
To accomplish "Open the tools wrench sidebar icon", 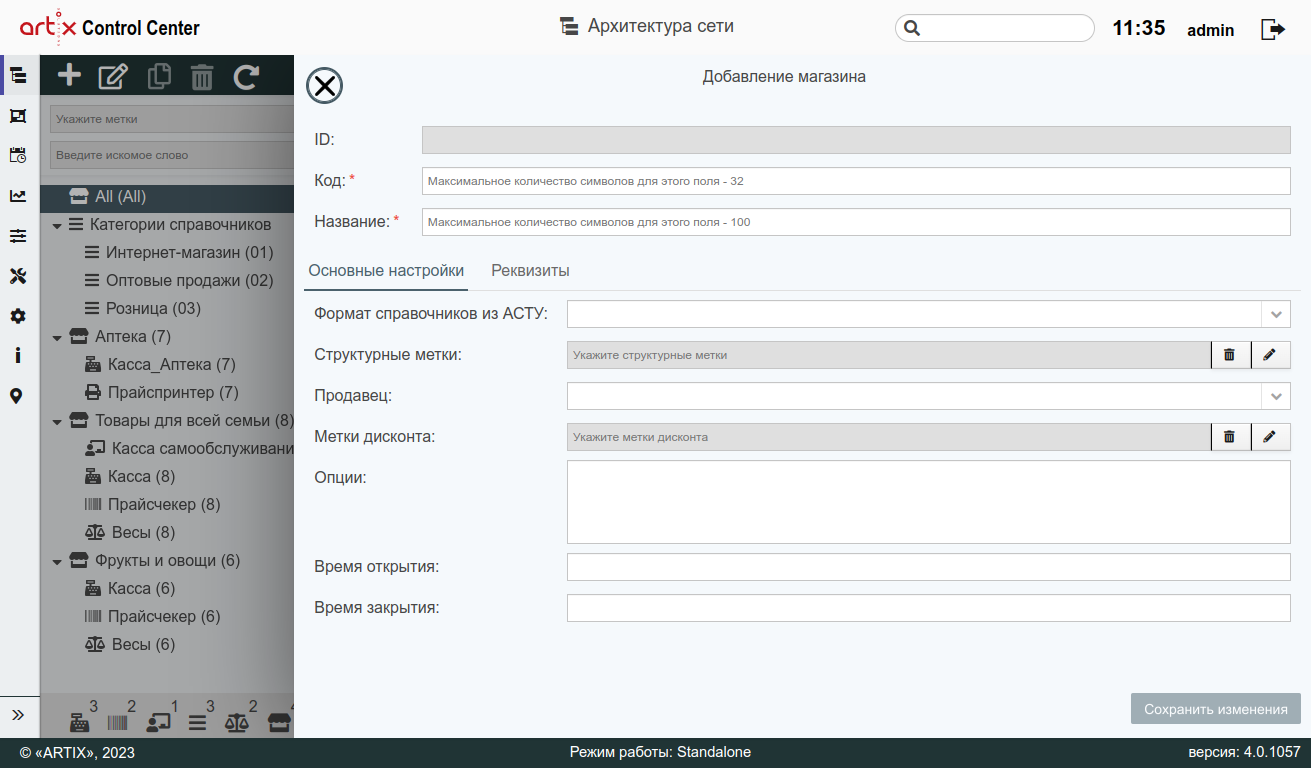I will (18, 276).
